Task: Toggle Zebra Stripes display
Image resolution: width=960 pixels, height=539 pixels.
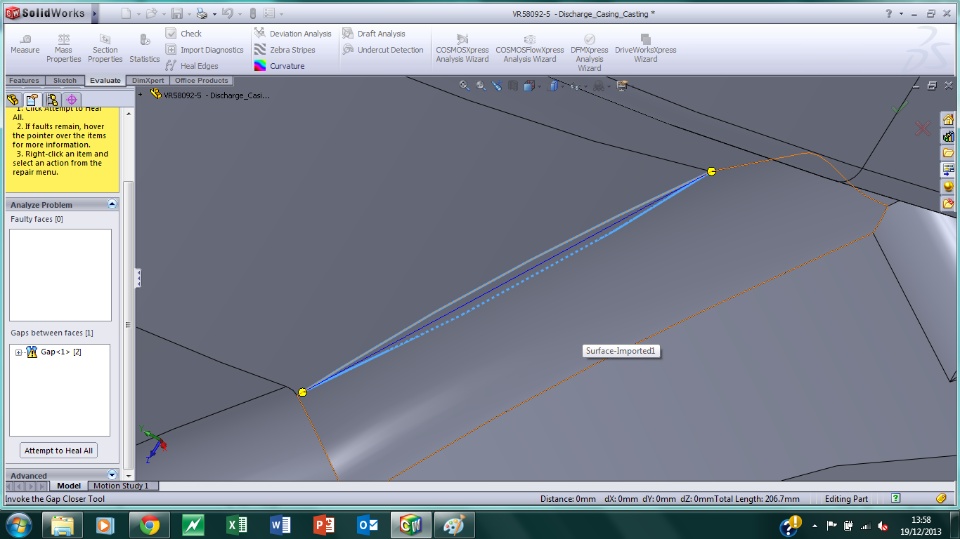Action: point(285,50)
